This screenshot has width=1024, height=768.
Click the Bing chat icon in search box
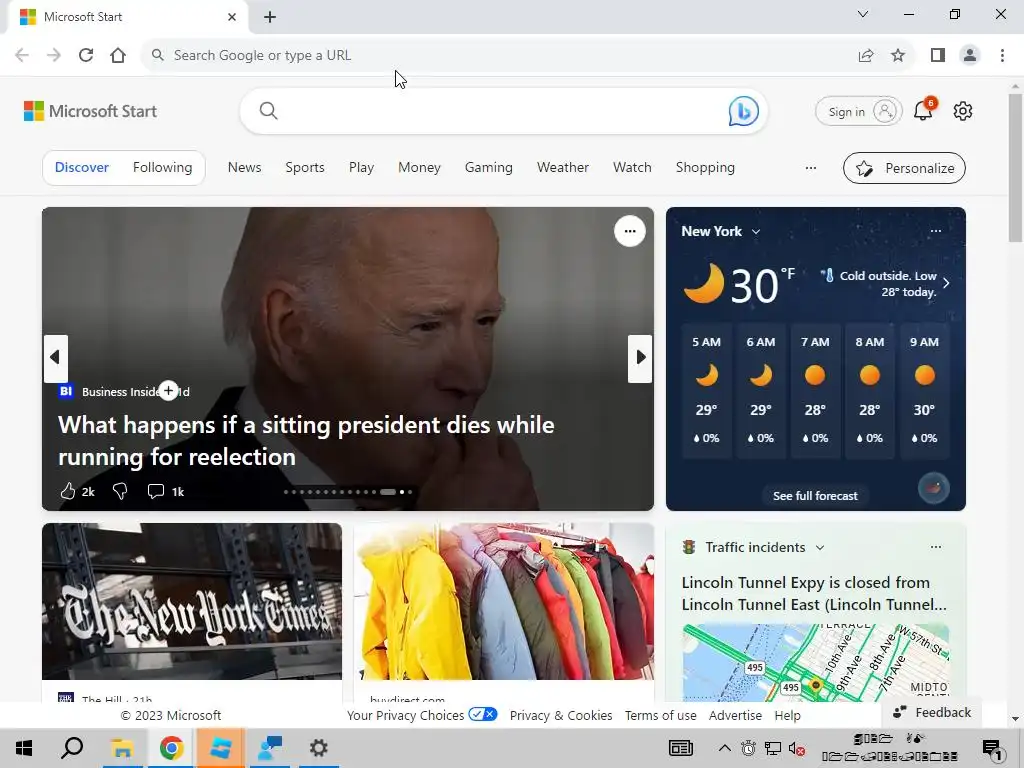point(743,111)
